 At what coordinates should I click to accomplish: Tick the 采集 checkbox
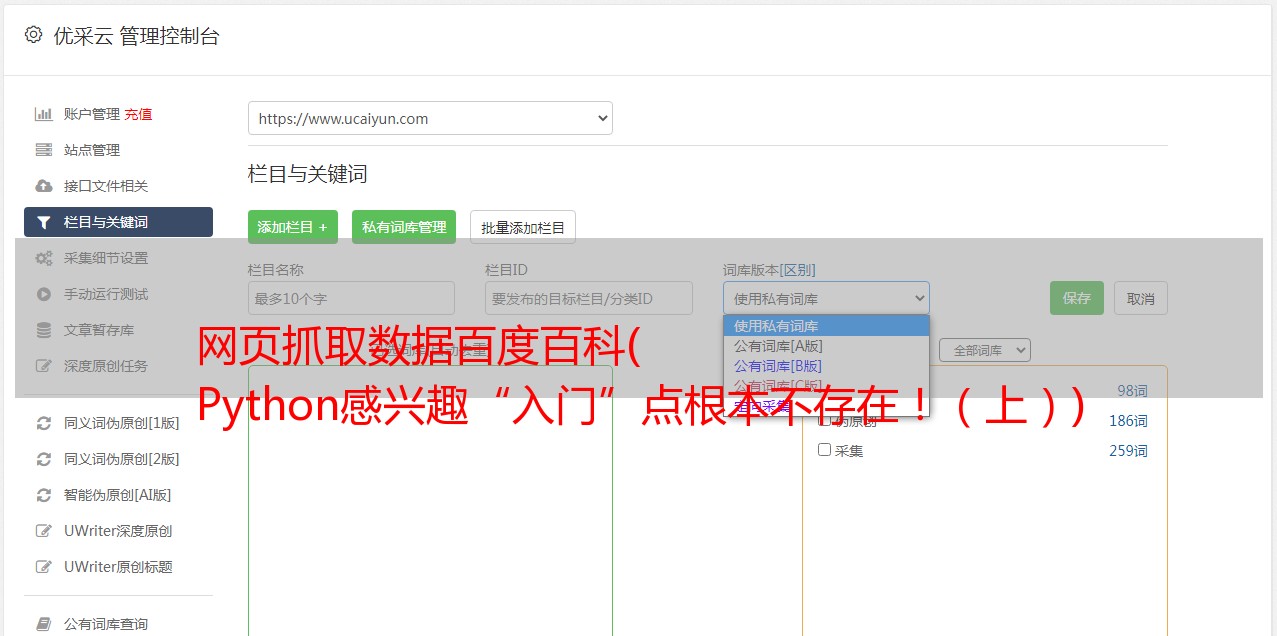825,450
